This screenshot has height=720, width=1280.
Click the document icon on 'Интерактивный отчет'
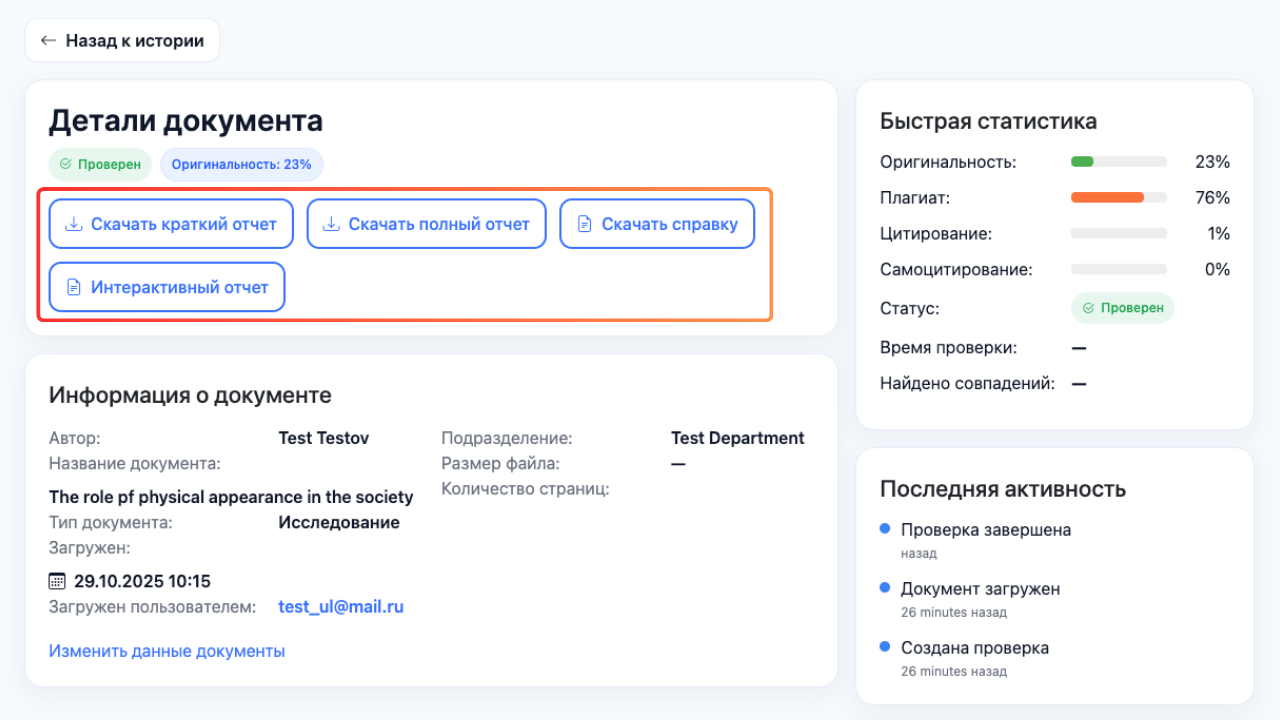tap(72, 287)
